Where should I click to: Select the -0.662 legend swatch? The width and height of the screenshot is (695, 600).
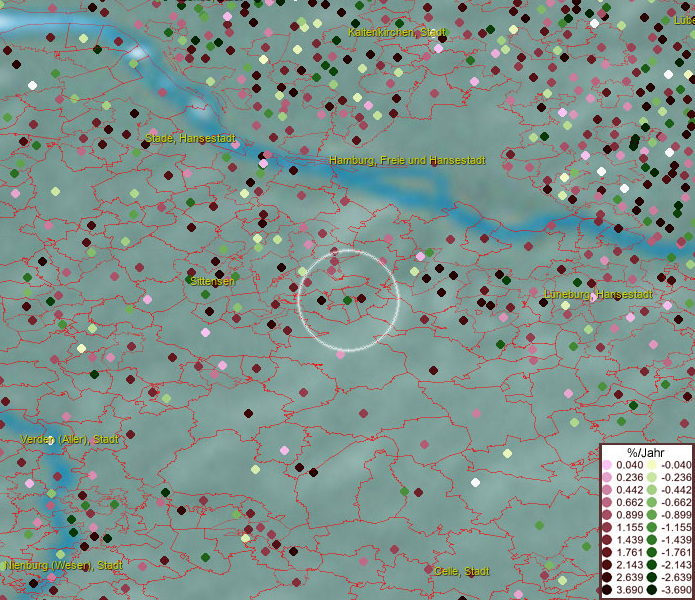[652, 503]
